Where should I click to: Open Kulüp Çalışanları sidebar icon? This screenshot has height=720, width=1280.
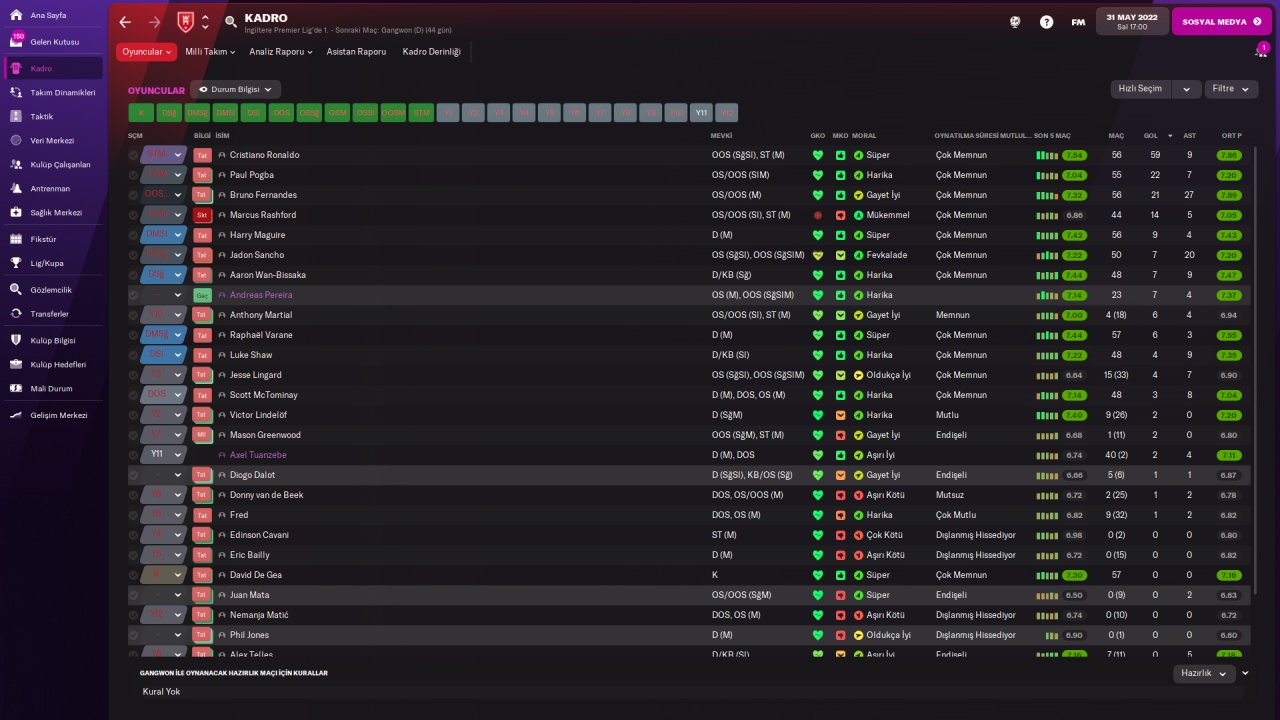16,164
